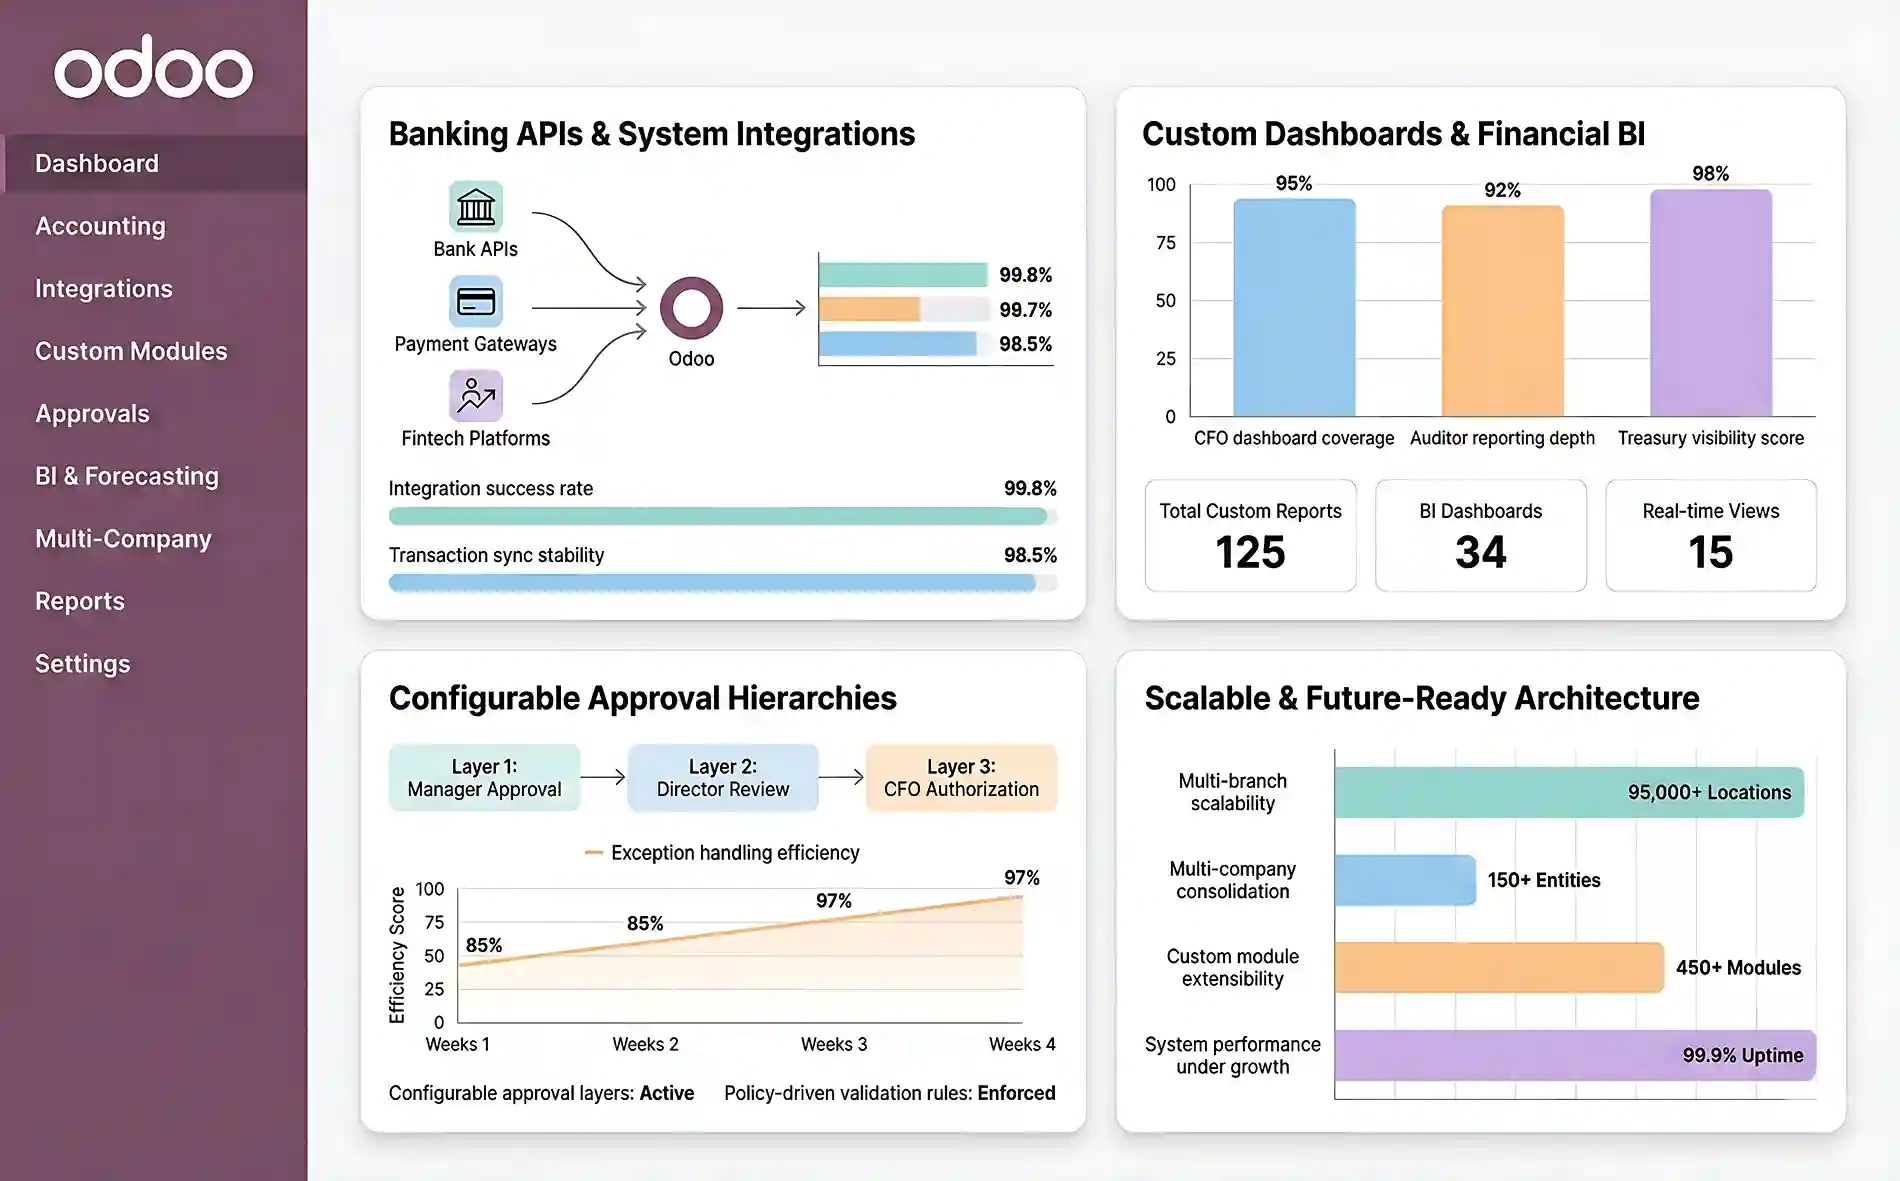
Task: Open the Total Custom Reports card
Action: coord(1249,535)
